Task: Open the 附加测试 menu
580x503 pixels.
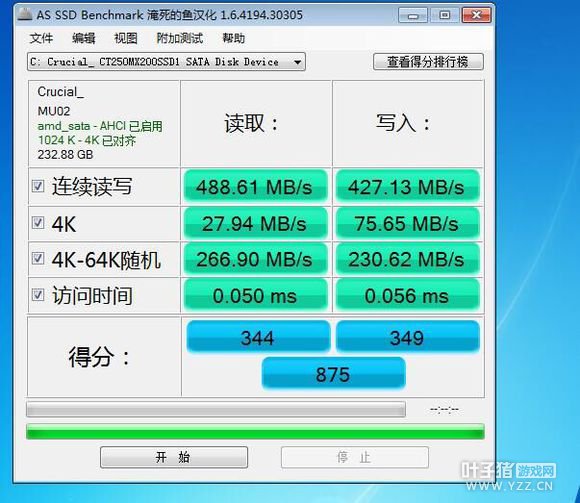Action: pyautogui.click(x=180, y=38)
